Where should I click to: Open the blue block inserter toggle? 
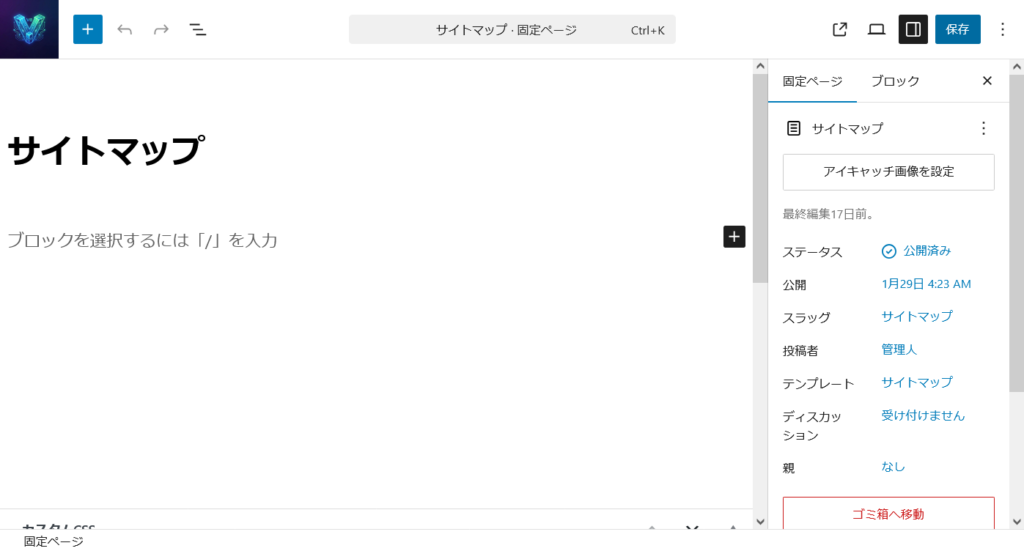pos(88,29)
